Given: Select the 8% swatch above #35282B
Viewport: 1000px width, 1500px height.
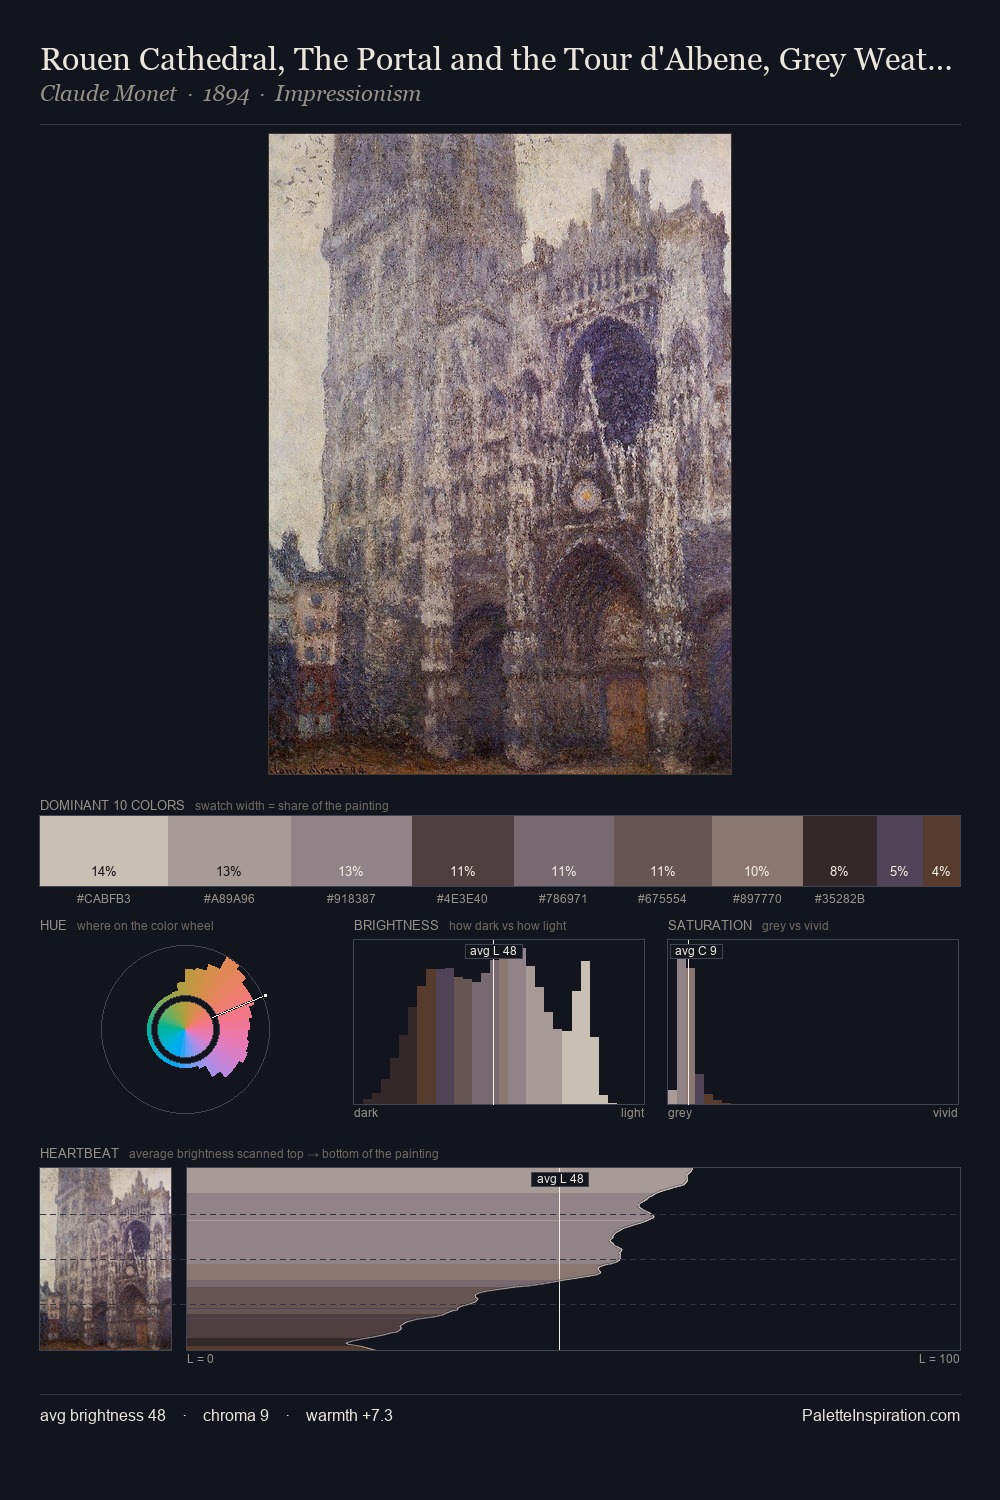Looking at the screenshot, I should pos(840,851).
